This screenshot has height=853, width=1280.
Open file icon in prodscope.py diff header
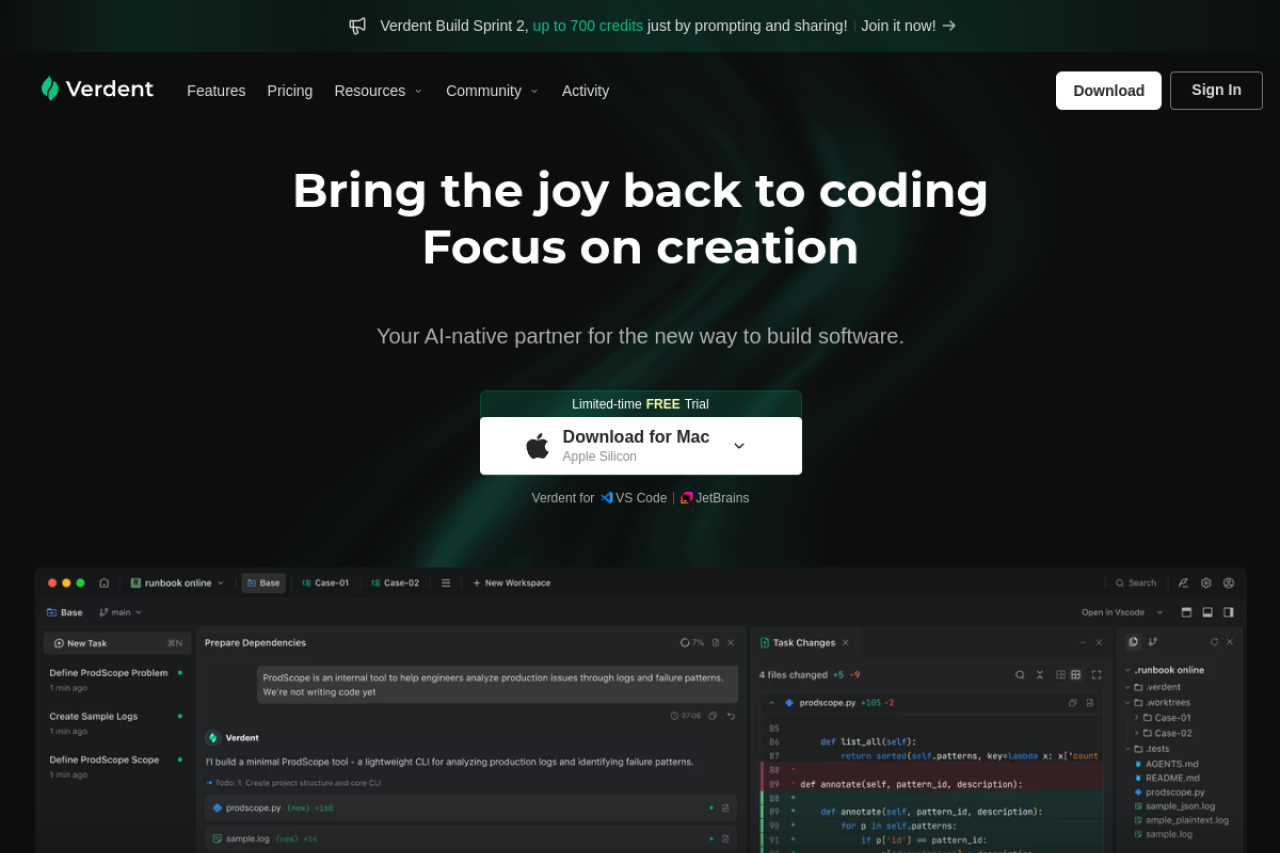[1090, 703]
